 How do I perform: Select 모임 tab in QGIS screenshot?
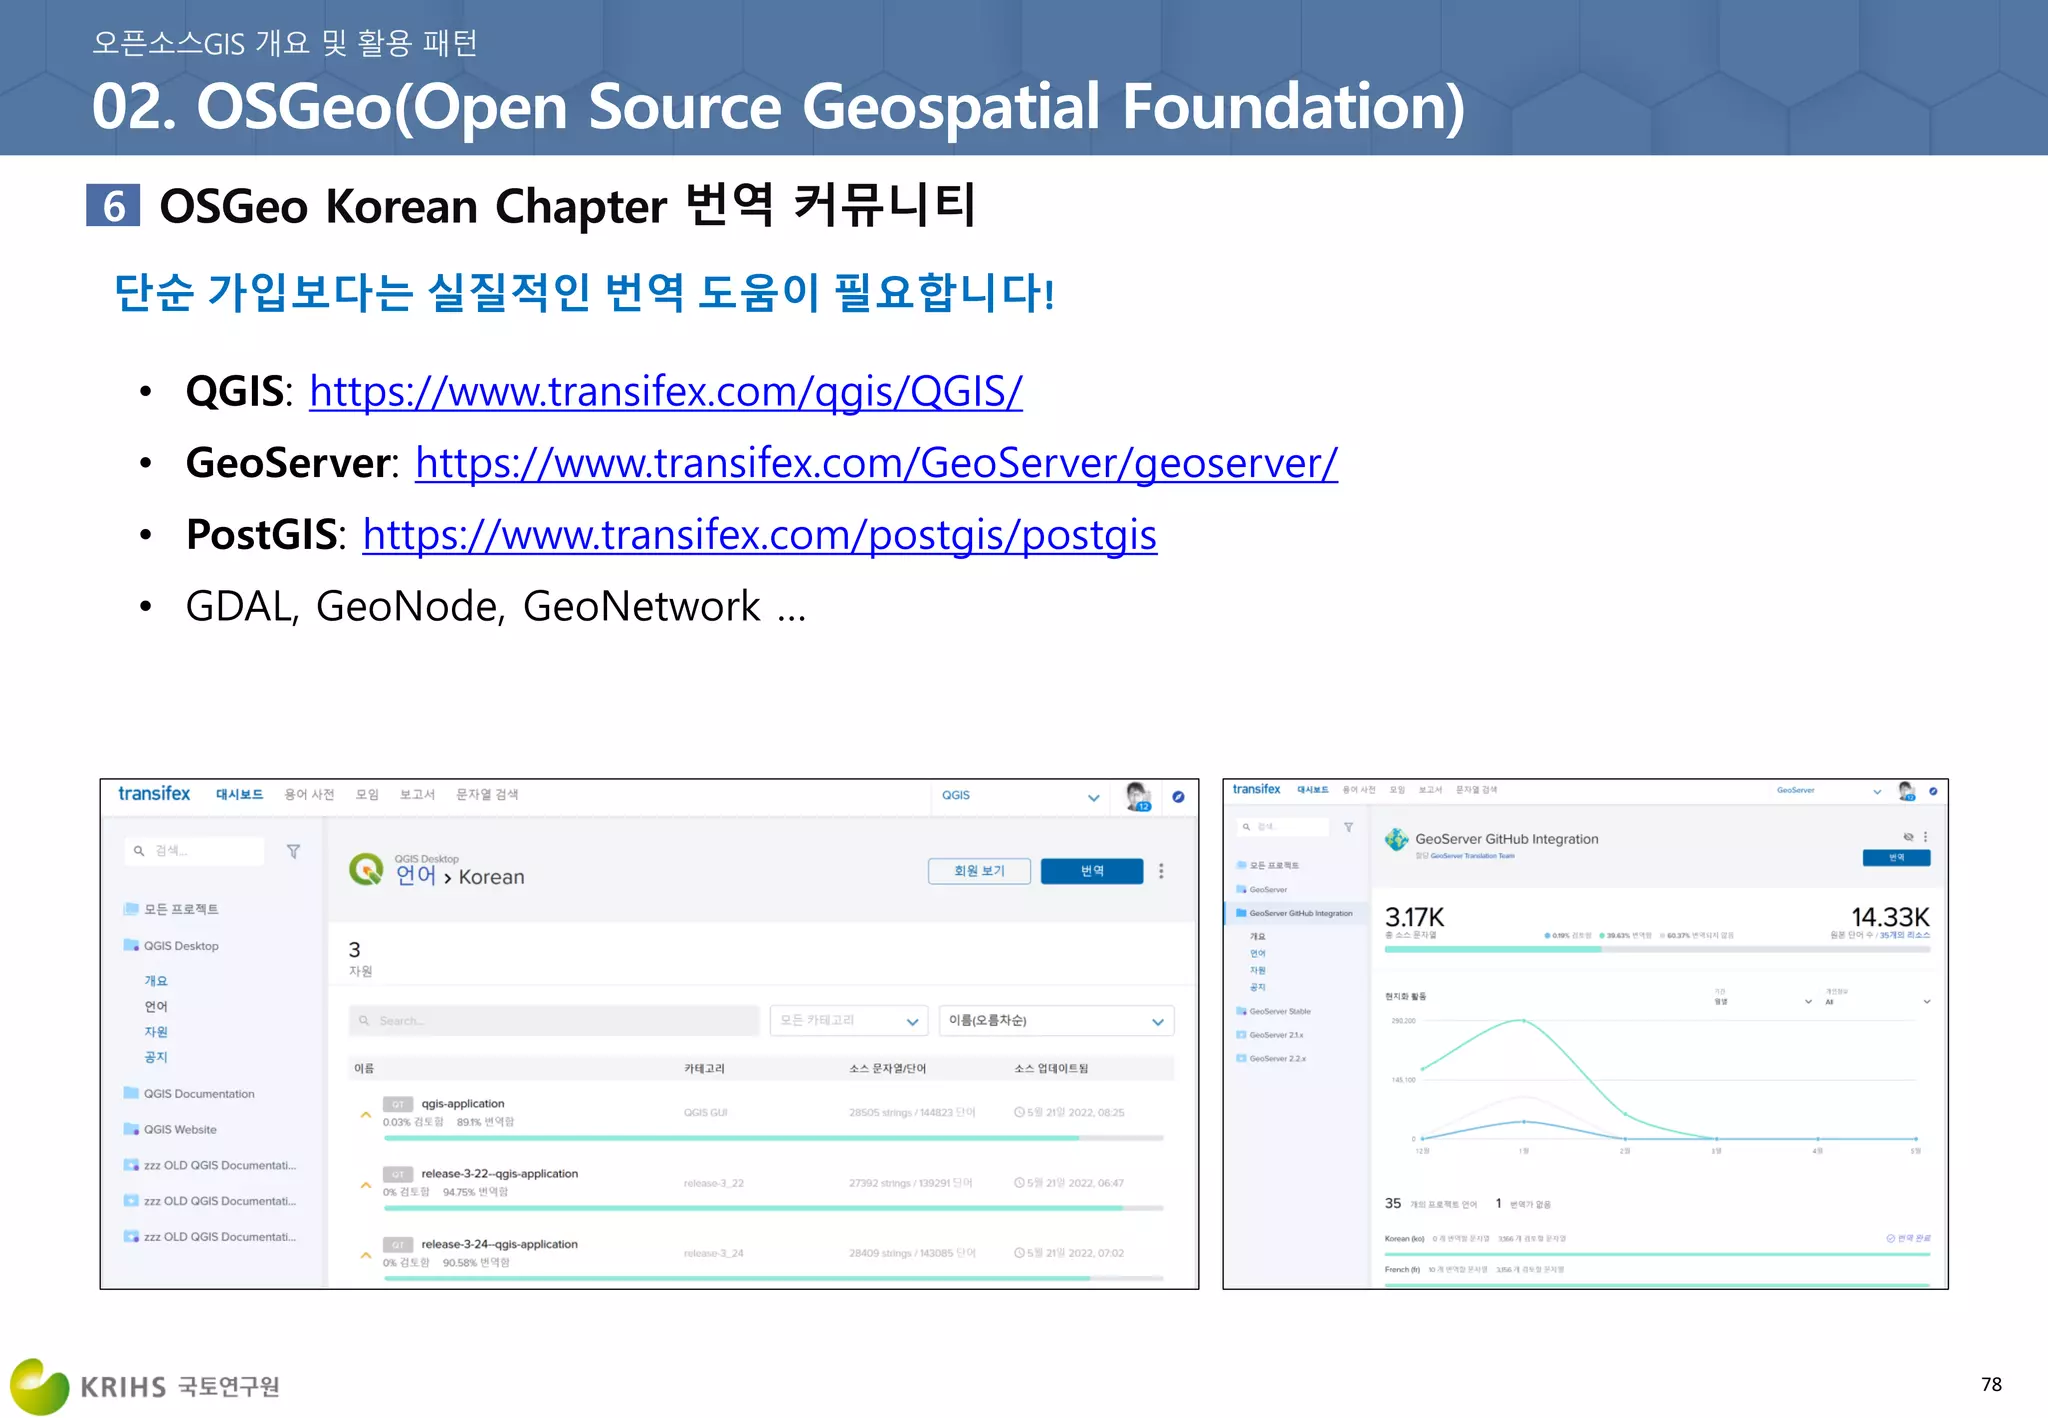[367, 794]
